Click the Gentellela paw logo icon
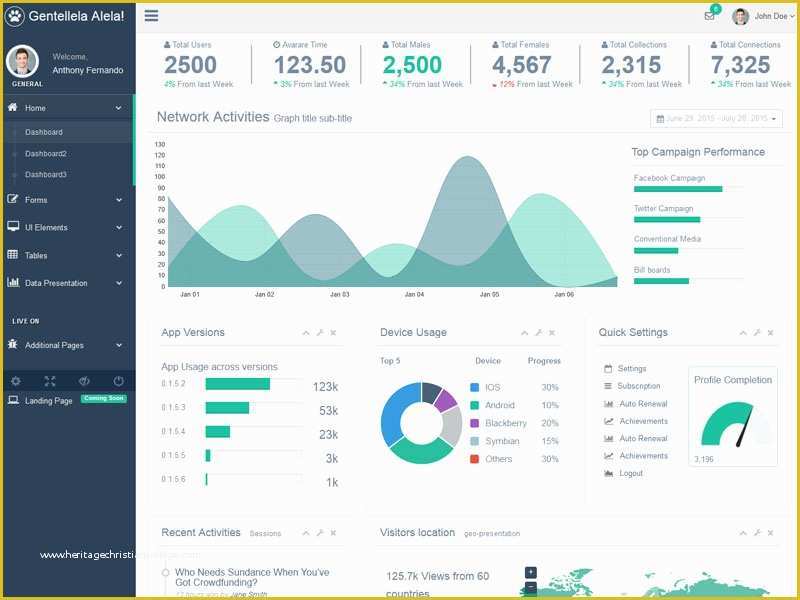 tap(15, 16)
